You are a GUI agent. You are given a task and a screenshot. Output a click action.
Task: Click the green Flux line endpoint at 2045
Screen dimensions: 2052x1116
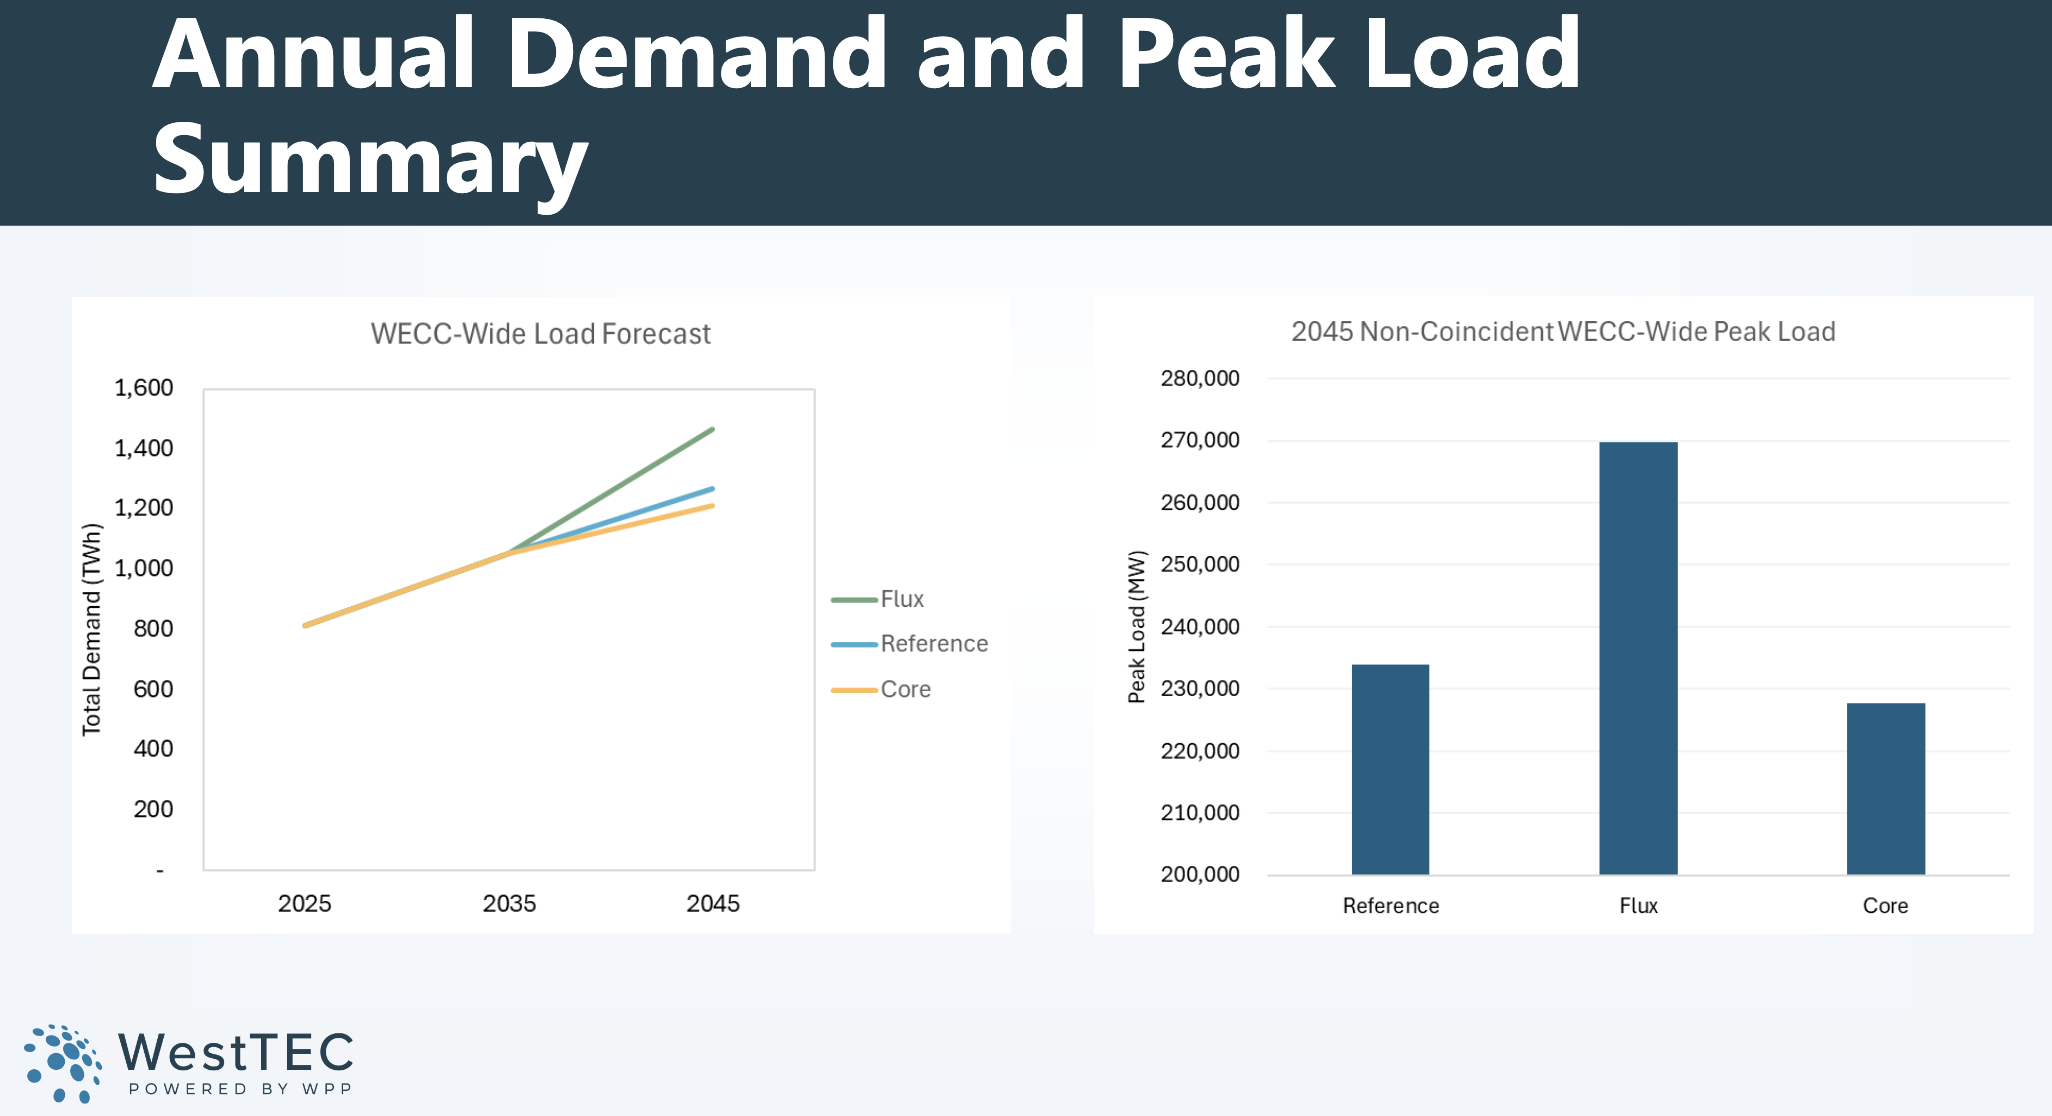click(711, 430)
